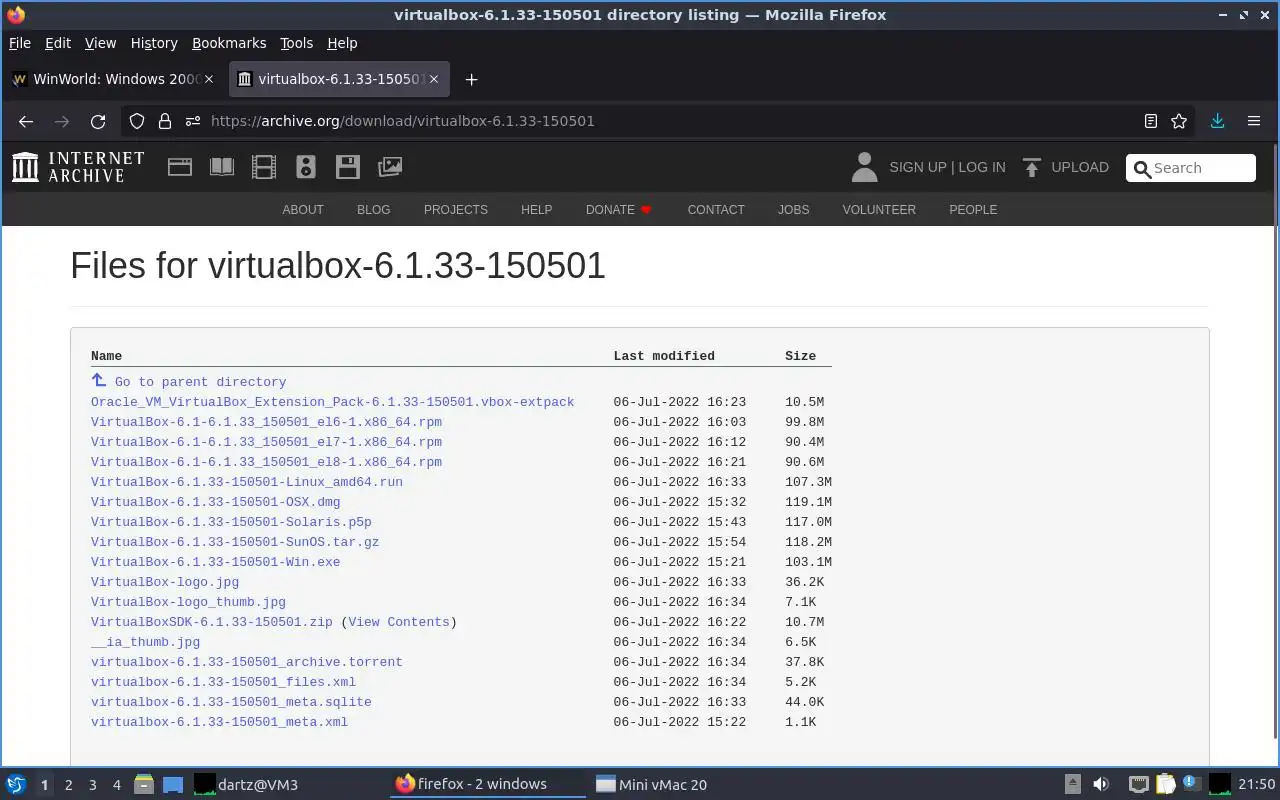Click the user avatar icon
The height and width of the screenshot is (800, 1280).
864,167
